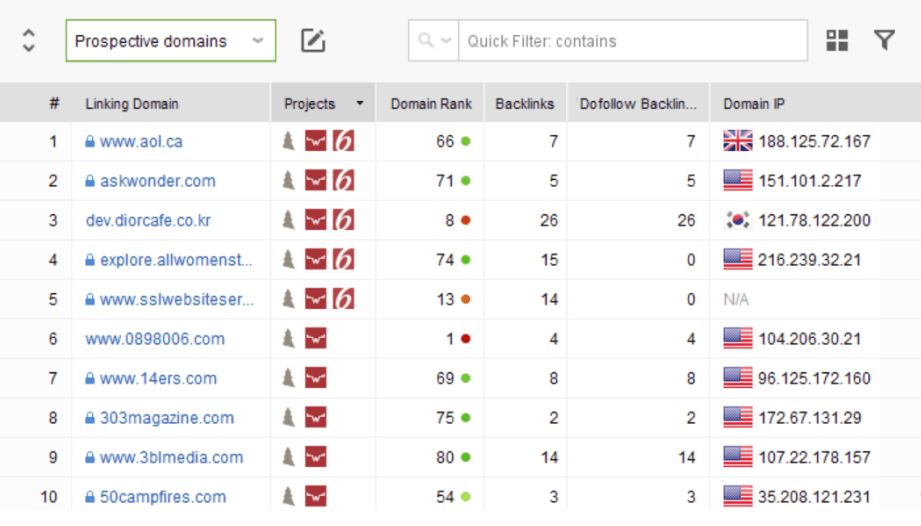
Task: Click the red 6 project icon for dev.diorcafe.co.kr
Action: tap(344, 220)
